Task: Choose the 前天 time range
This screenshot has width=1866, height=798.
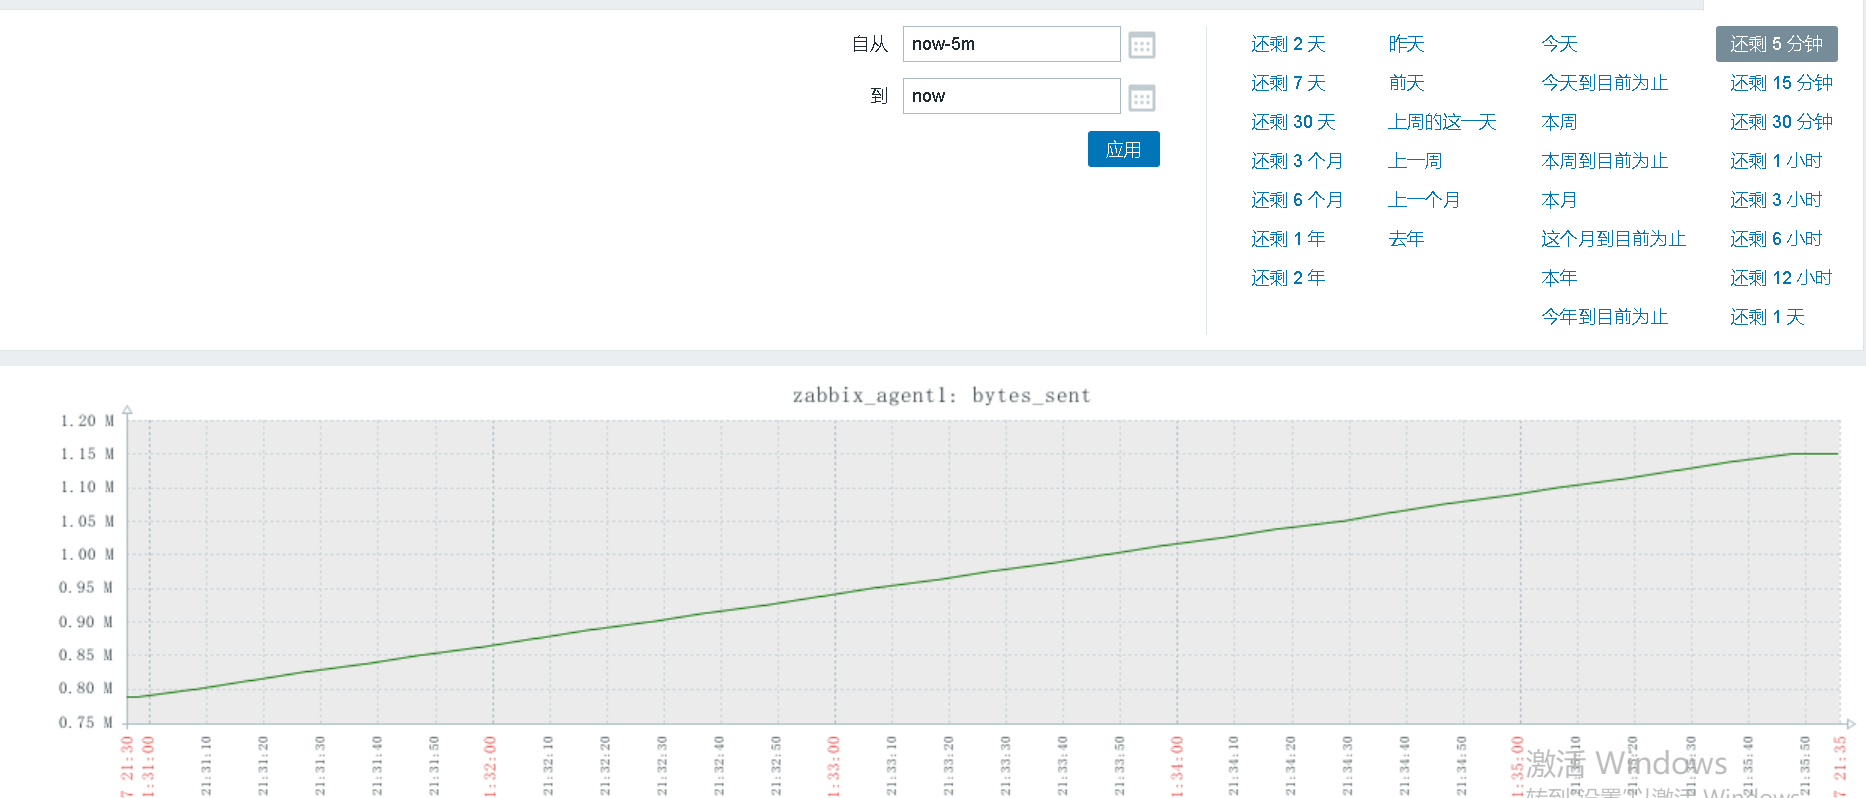Action: (x=1406, y=83)
